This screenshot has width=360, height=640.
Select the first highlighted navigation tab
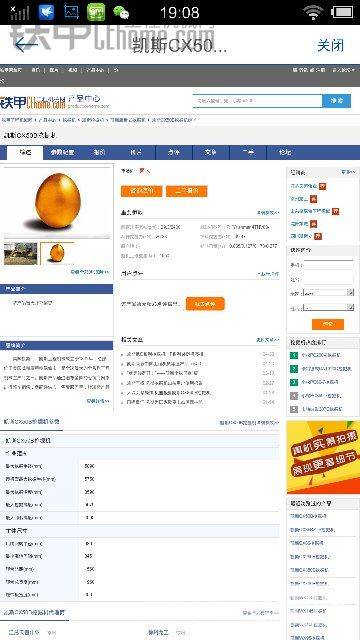tap(25, 153)
